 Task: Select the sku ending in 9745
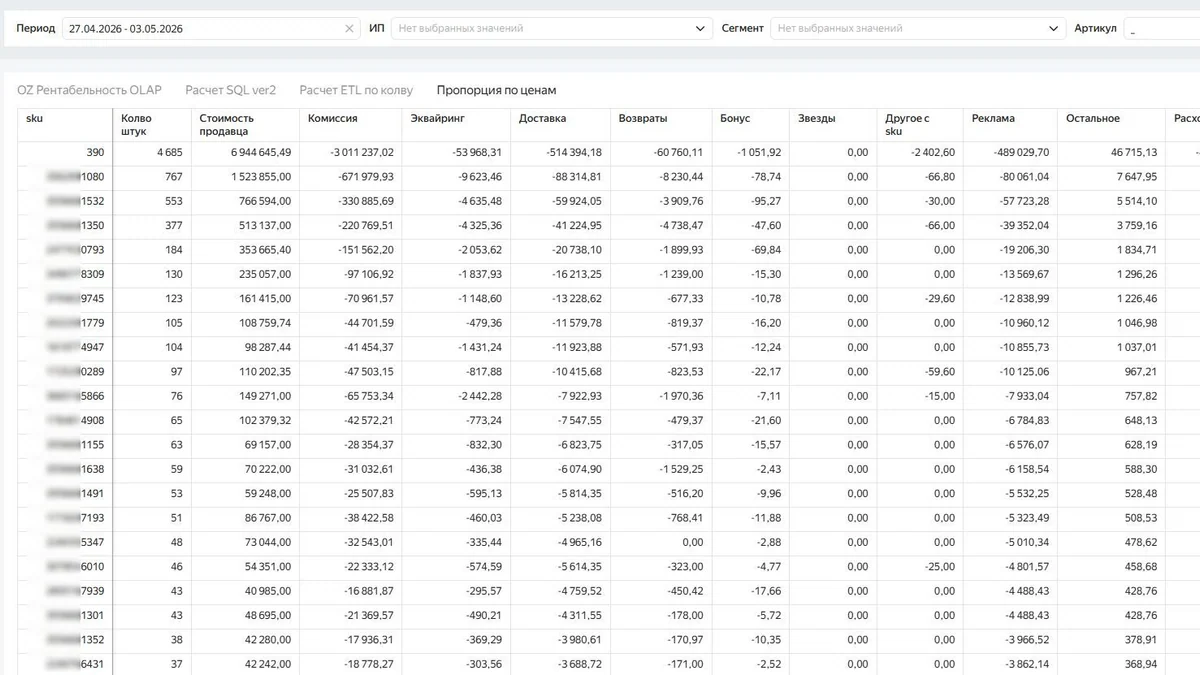(76, 299)
